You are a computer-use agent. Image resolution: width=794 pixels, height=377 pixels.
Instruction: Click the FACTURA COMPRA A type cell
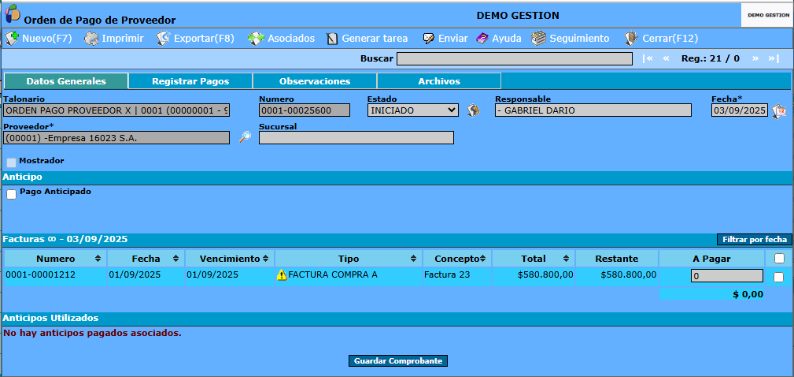348,275
